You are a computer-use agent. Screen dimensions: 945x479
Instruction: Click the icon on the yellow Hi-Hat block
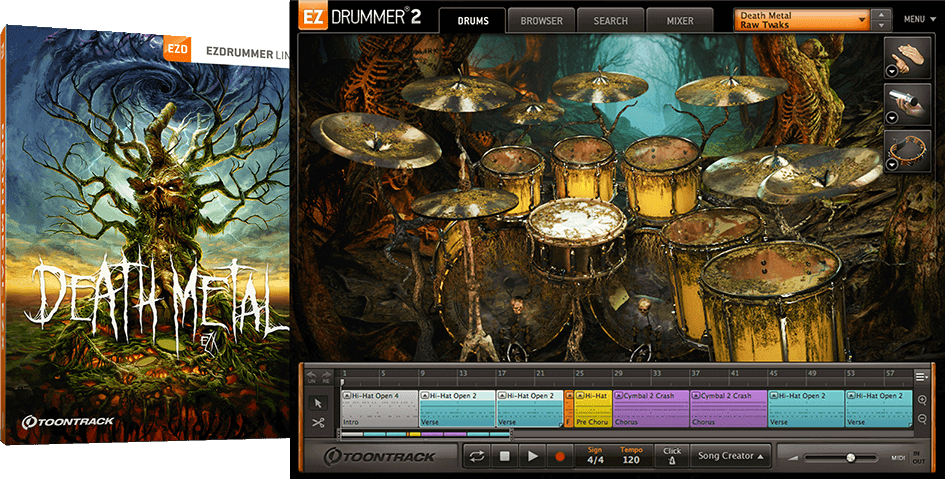pos(580,396)
